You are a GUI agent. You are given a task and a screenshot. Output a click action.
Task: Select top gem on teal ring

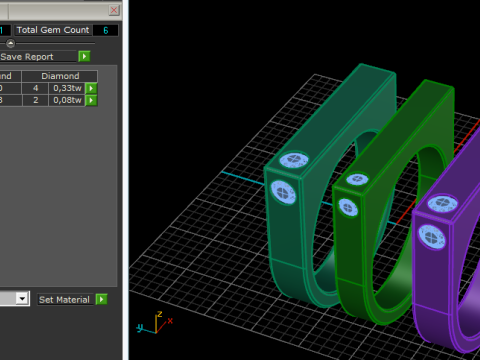click(294, 160)
